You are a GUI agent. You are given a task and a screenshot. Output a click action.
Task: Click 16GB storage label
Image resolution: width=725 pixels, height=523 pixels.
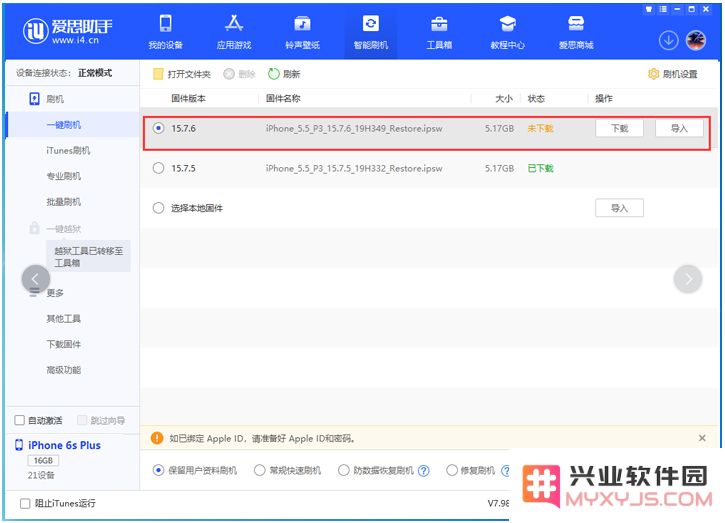[43, 461]
